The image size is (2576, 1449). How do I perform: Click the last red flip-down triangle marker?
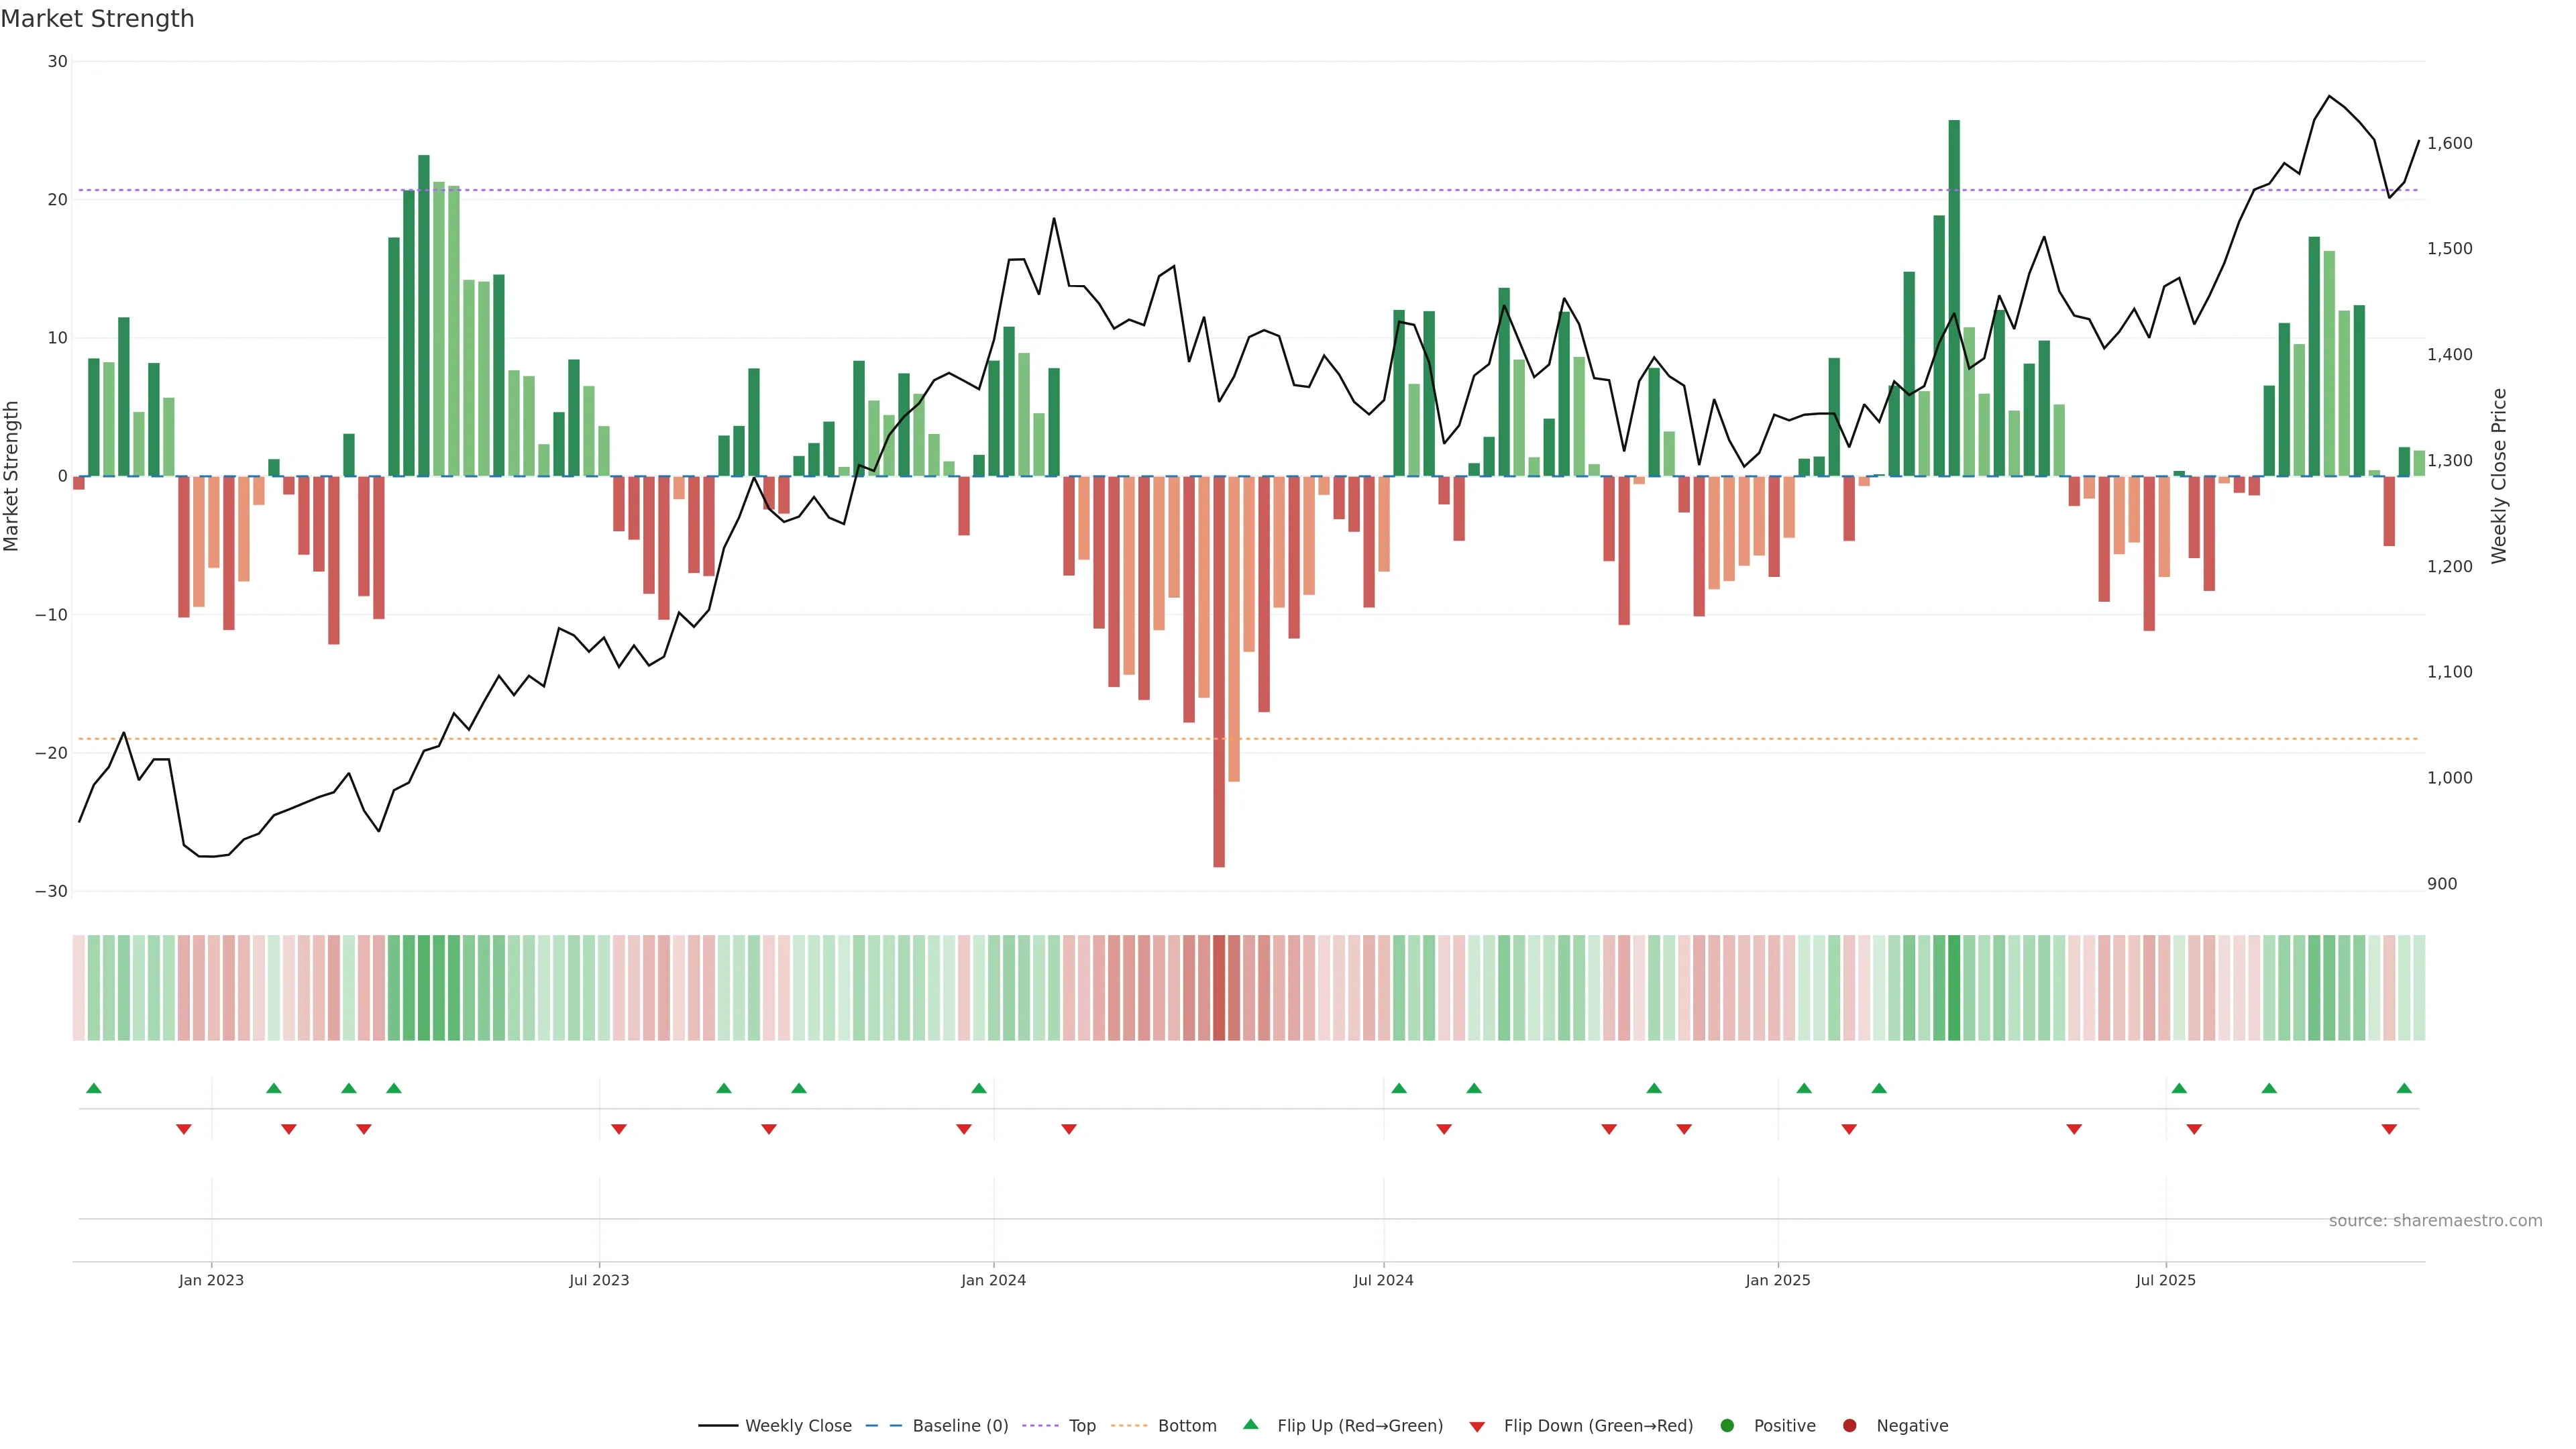(x=2389, y=1129)
